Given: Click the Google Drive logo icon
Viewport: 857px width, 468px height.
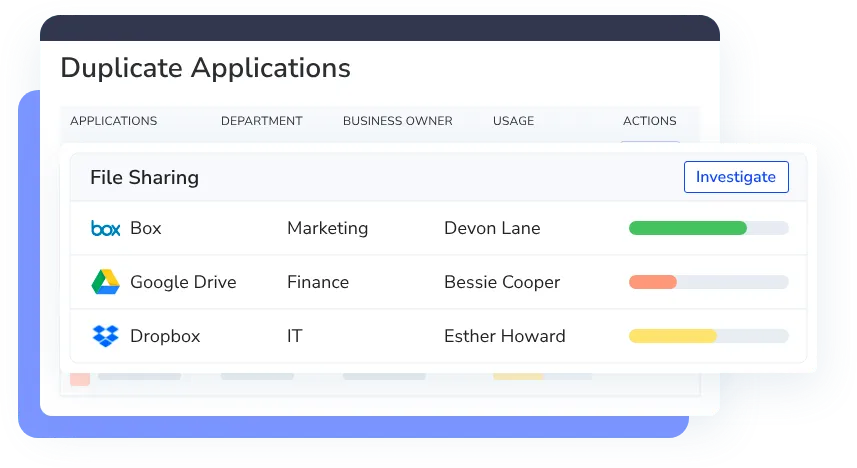Looking at the screenshot, I should coord(105,282).
